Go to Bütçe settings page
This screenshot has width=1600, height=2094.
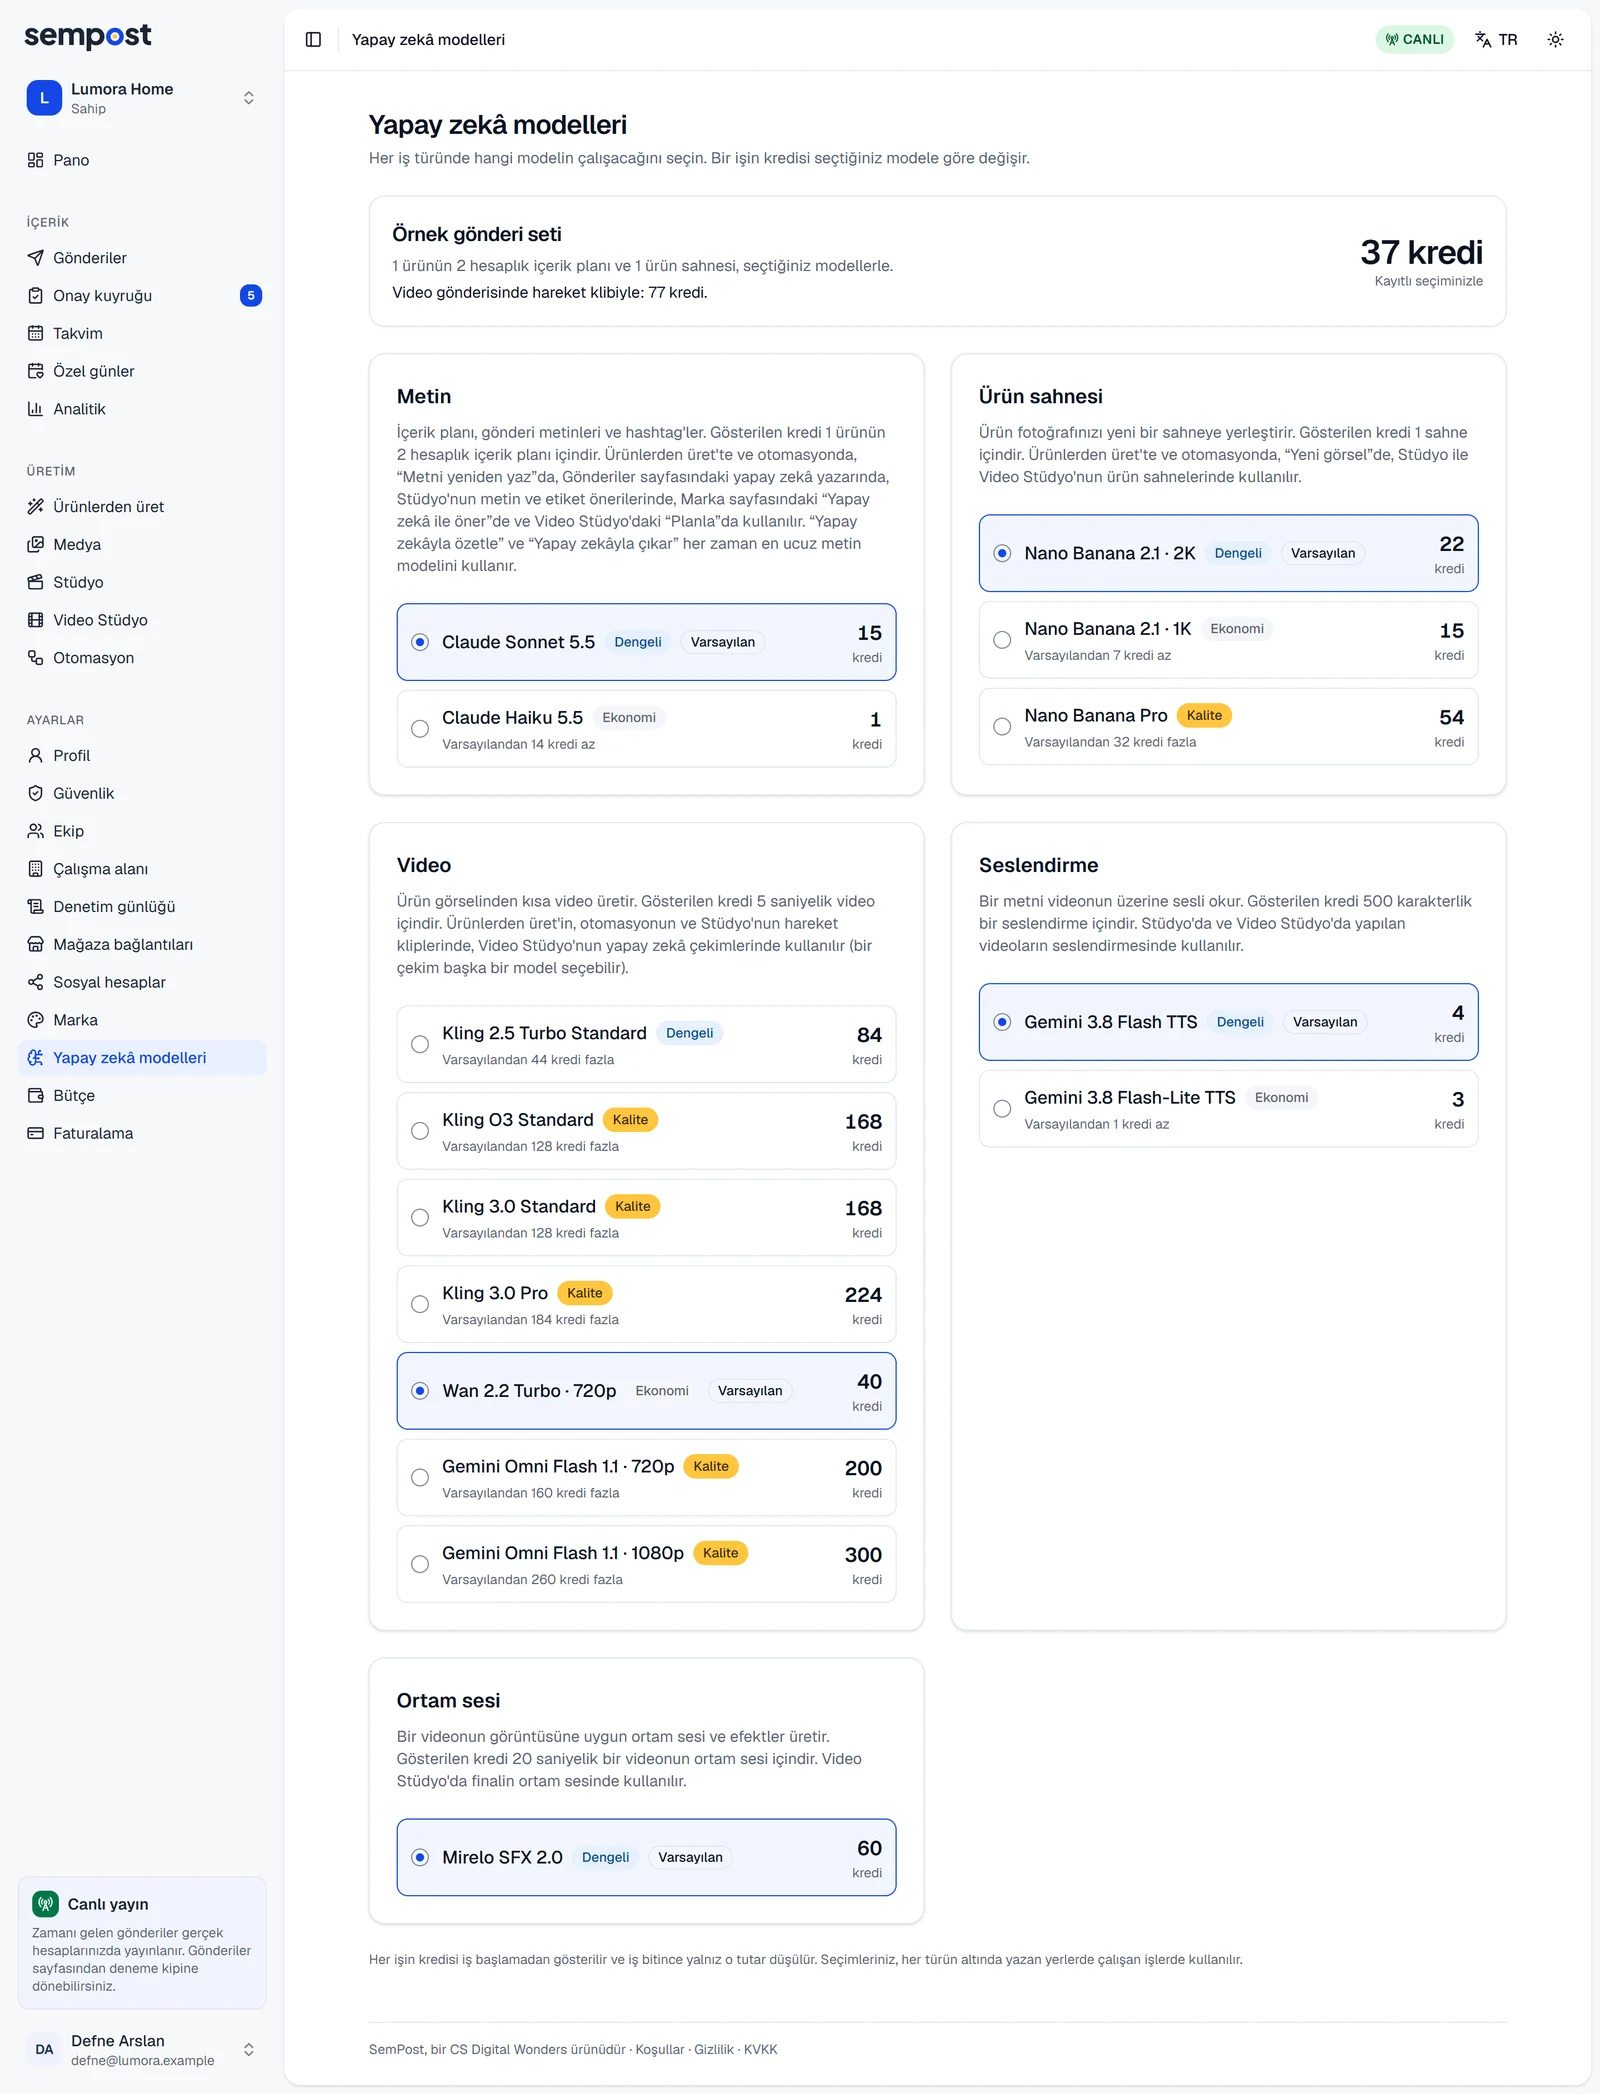[x=142, y=1096]
